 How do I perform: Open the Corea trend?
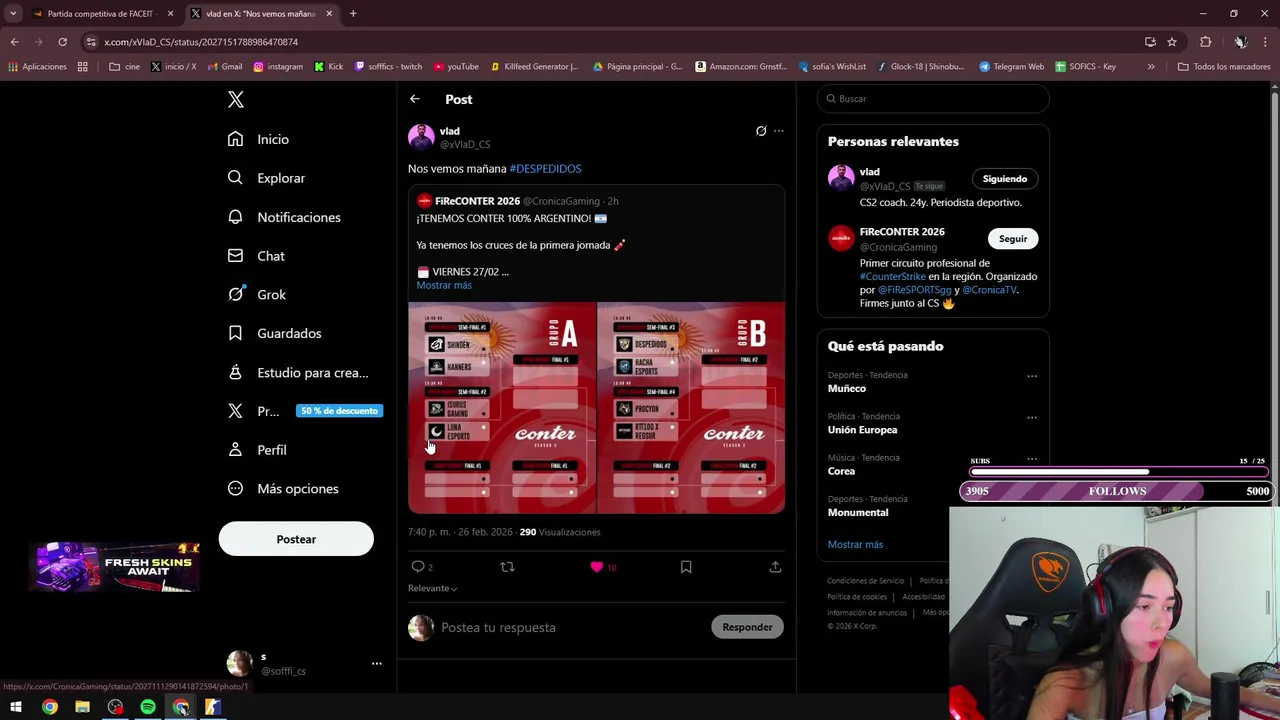pos(841,471)
